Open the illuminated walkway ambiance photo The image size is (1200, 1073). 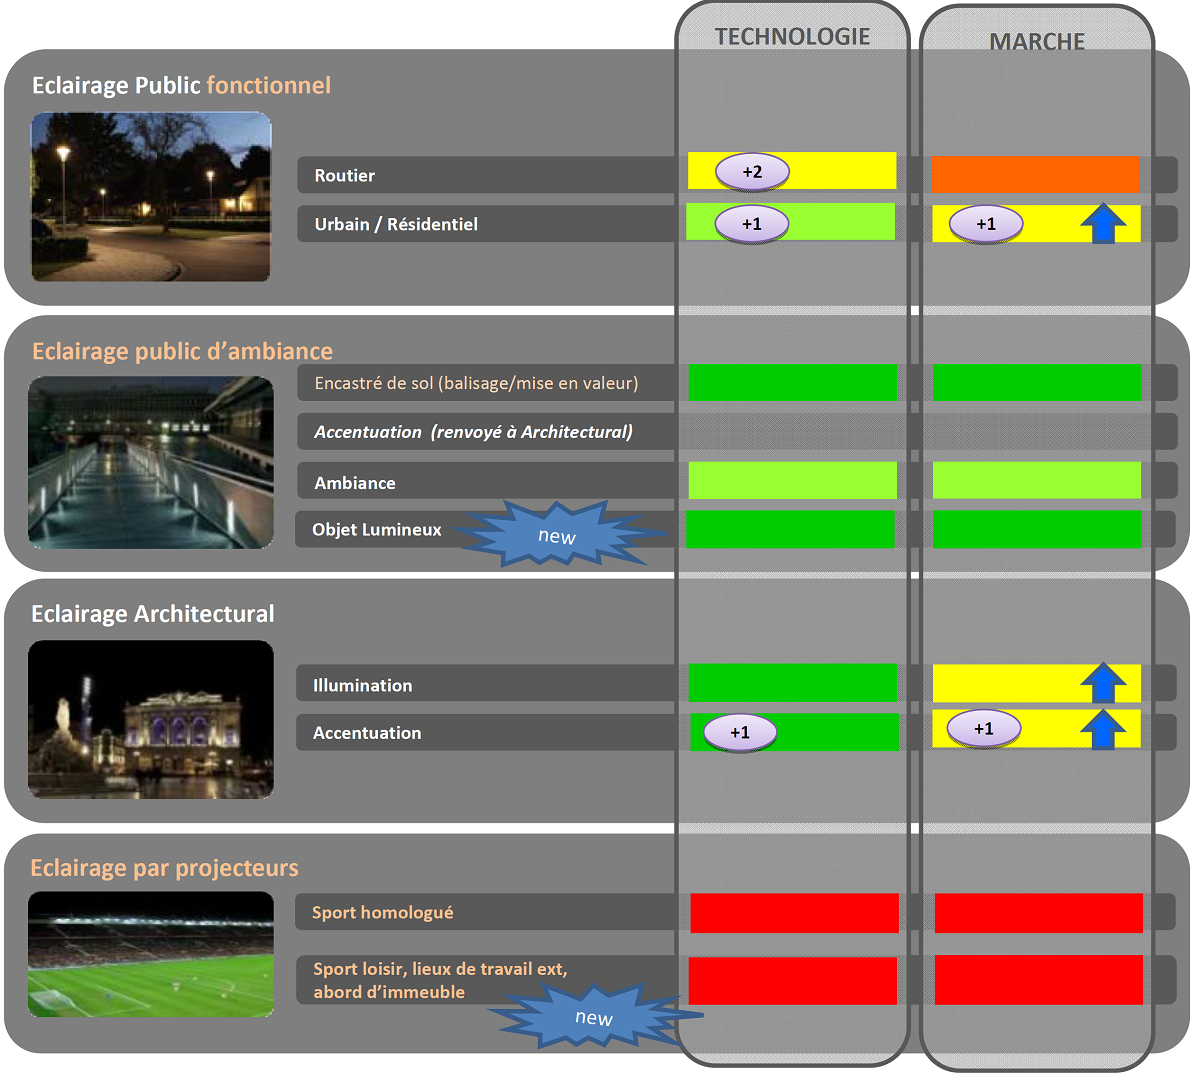coord(151,462)
